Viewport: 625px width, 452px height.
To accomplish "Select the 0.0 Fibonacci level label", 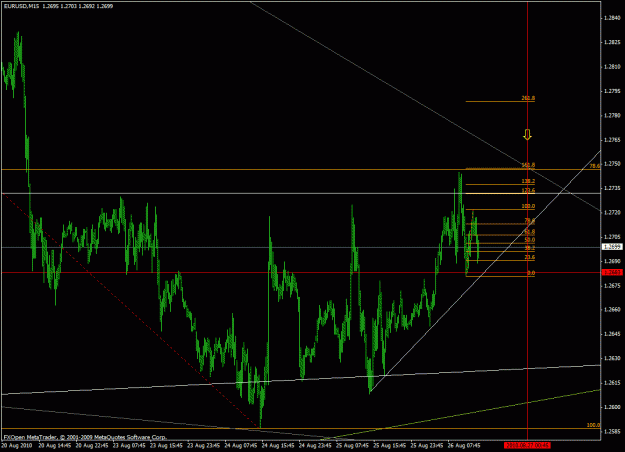I will coord(531,273).
